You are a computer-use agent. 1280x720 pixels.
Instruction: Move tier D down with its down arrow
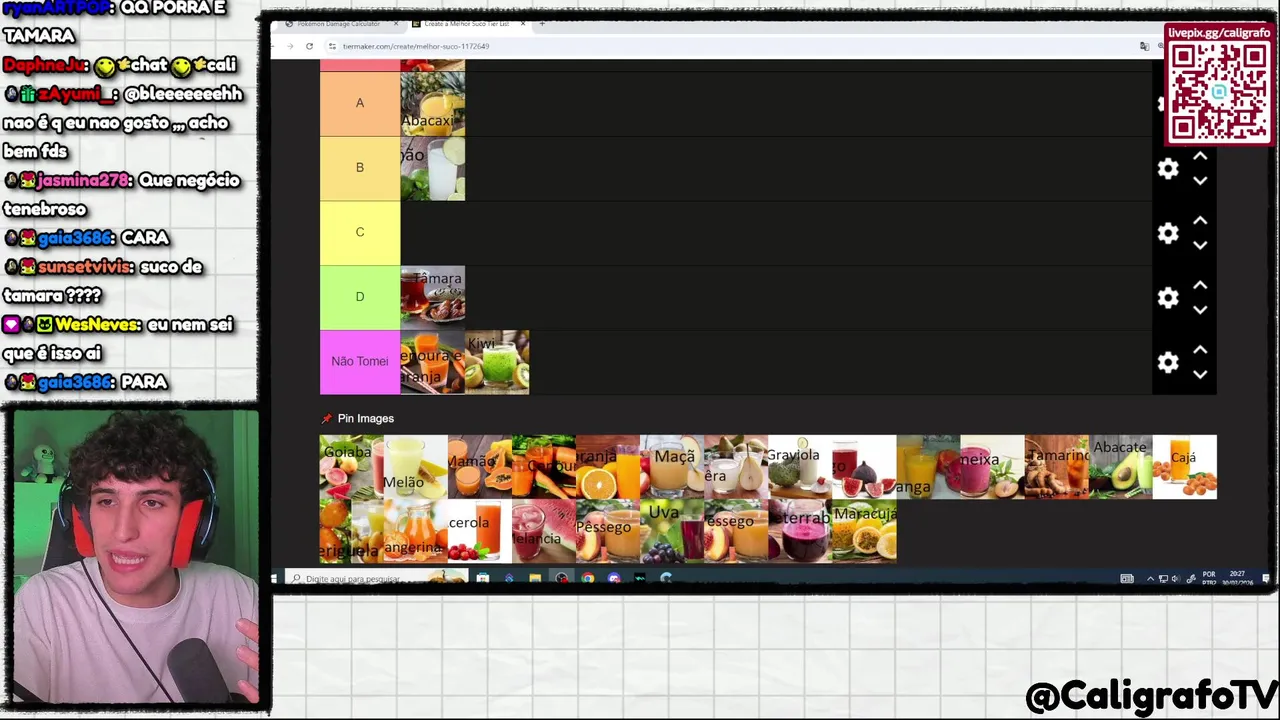coord(1200,310)
